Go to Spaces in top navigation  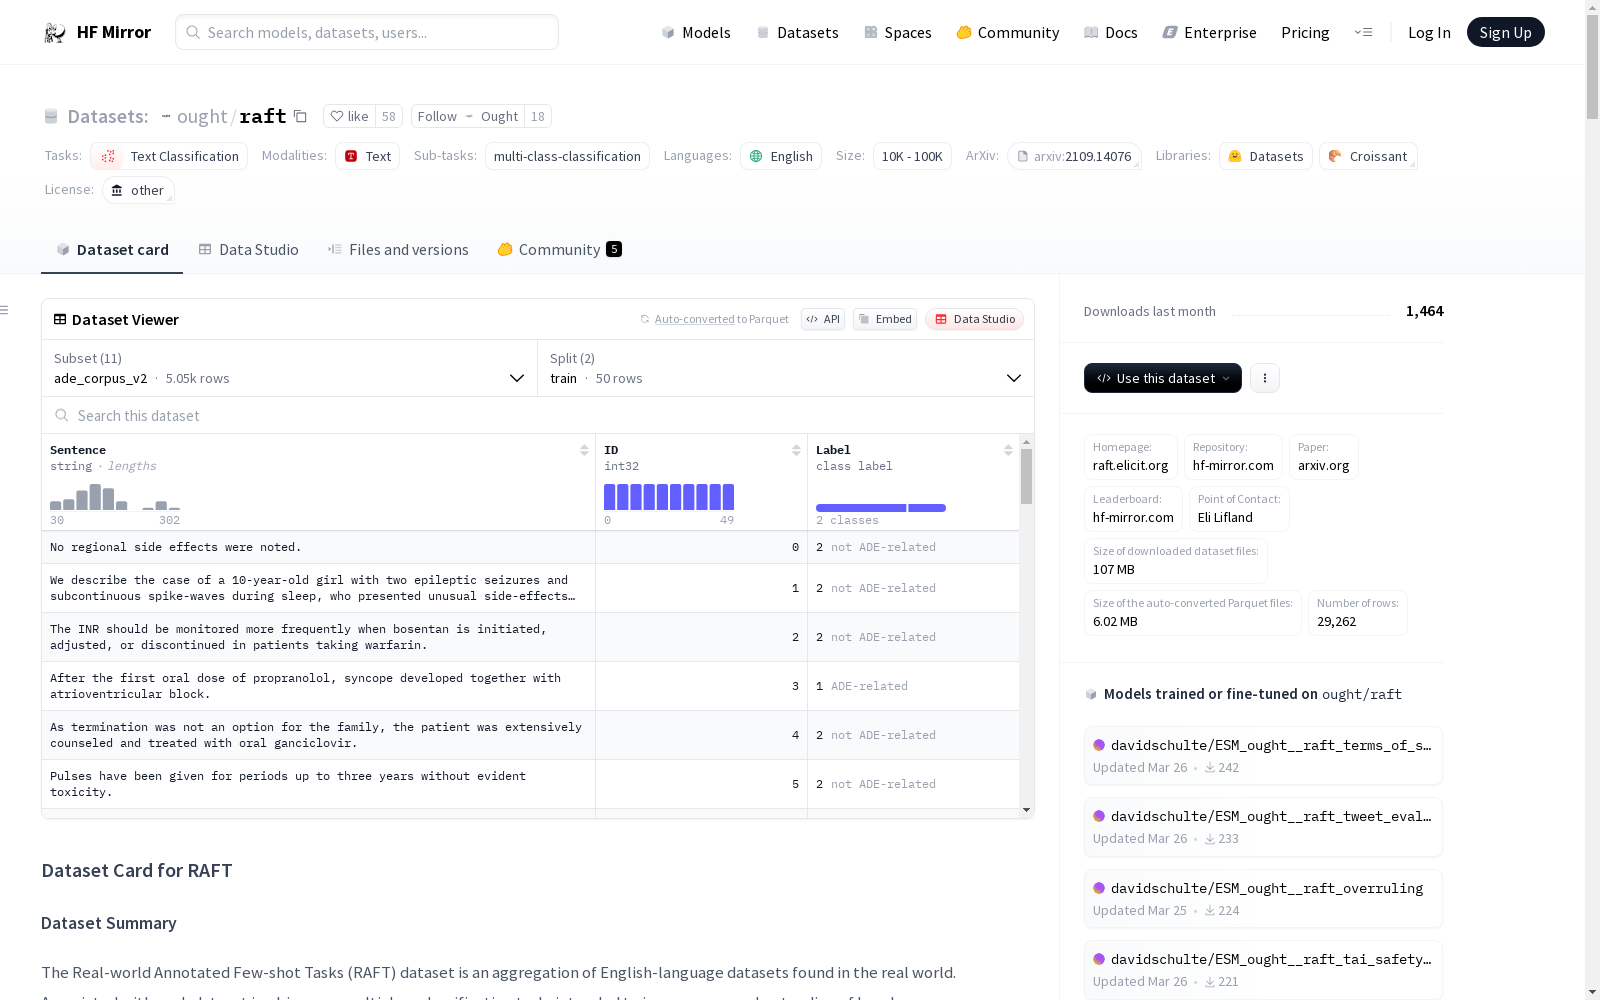coord(898,32)
